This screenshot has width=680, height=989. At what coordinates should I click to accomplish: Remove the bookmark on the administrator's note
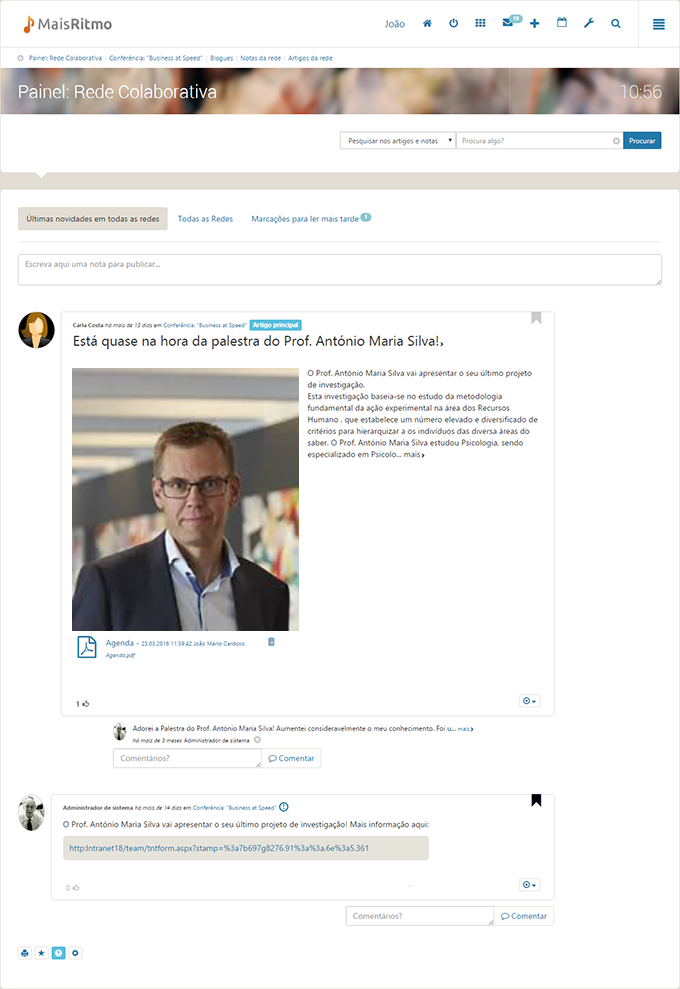coord(536,800)
